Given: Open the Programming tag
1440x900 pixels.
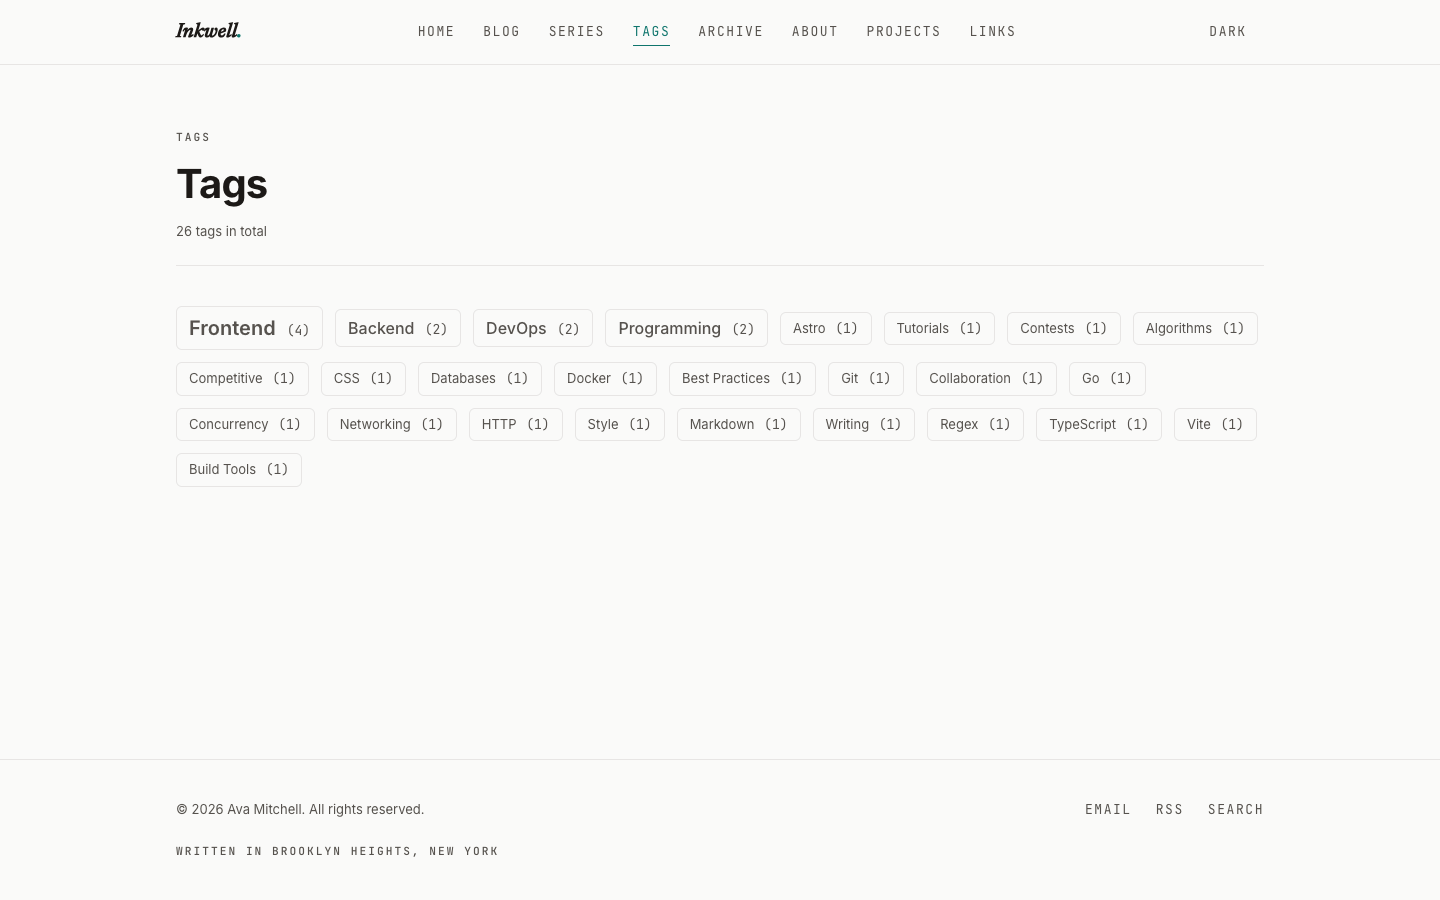Looking at the screenshot, I should pos(686,328).
